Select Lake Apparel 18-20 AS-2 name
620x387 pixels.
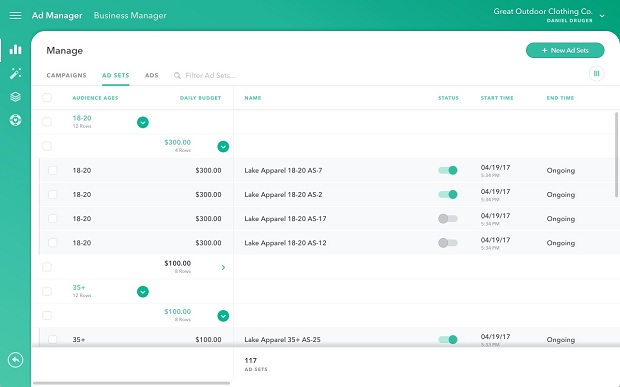pyautogui.click(x=283, y=194)
